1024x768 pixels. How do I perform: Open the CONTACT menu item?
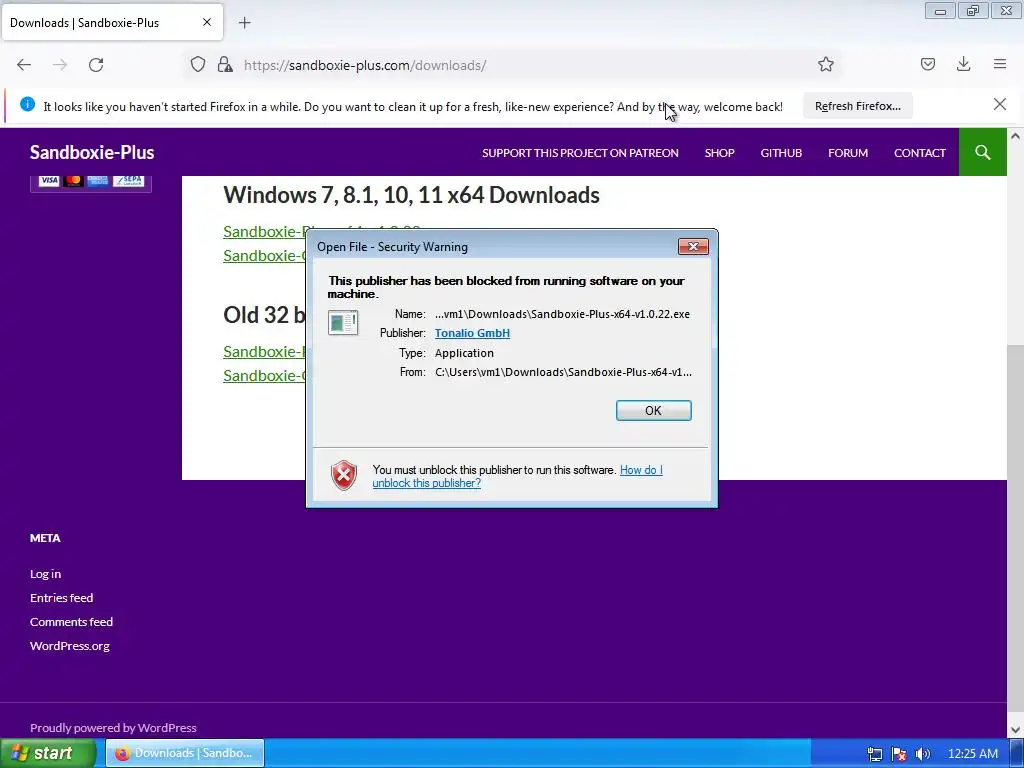[x=920, y=153]
